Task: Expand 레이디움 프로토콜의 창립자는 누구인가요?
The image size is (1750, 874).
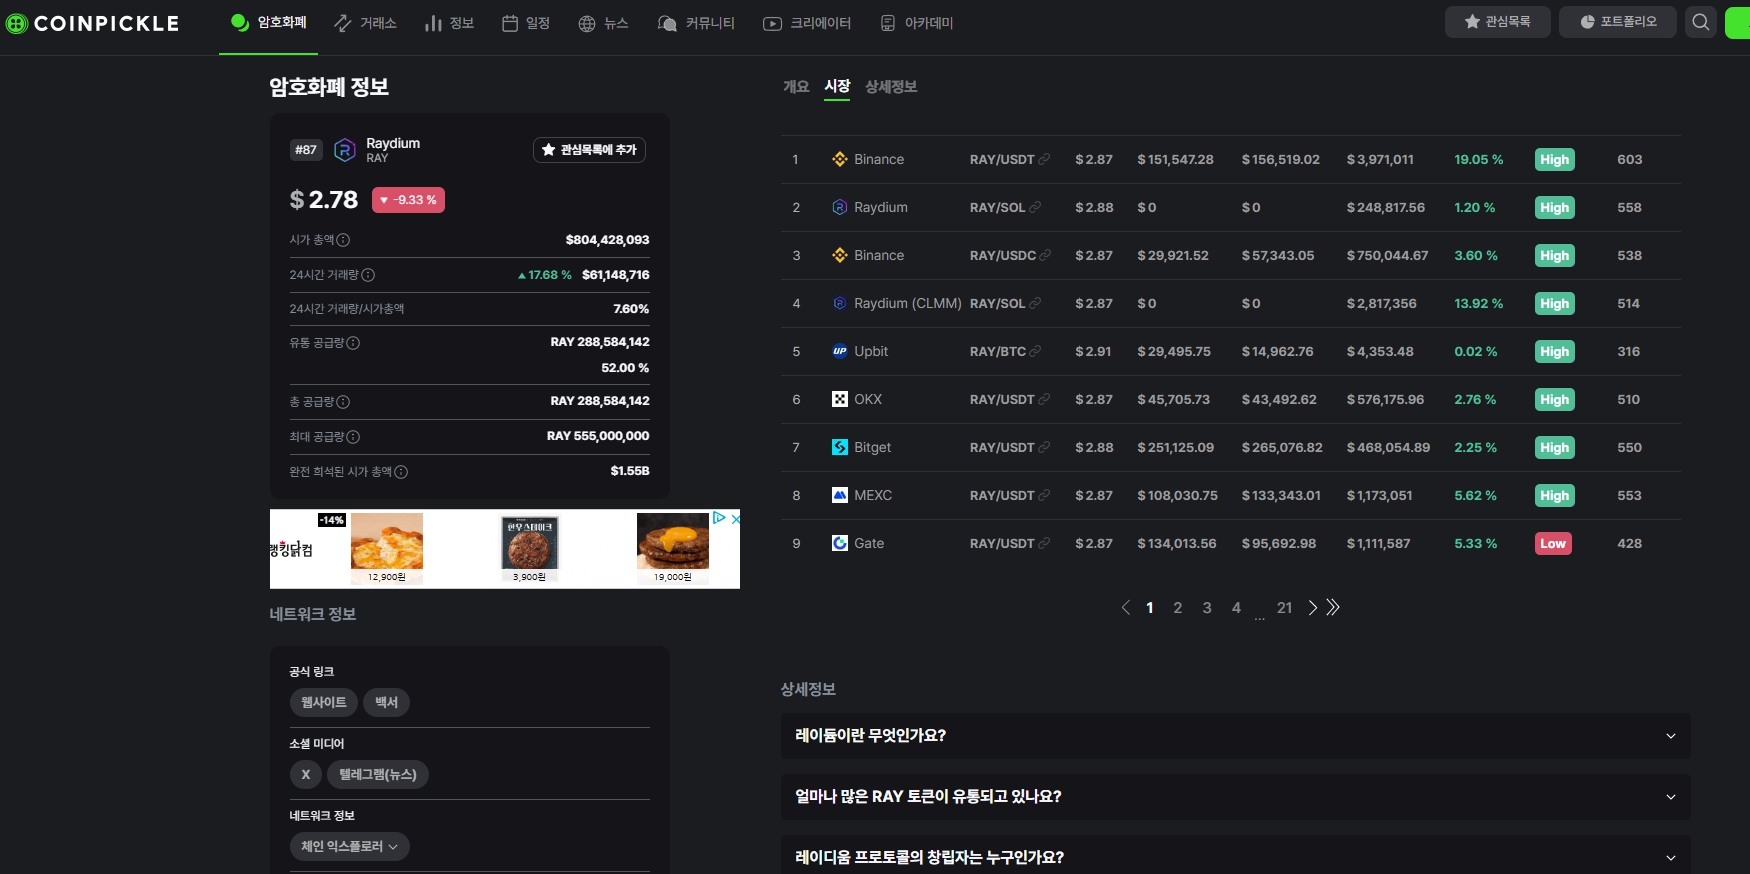Action: pyautogui.click(x=1235, y=857)
